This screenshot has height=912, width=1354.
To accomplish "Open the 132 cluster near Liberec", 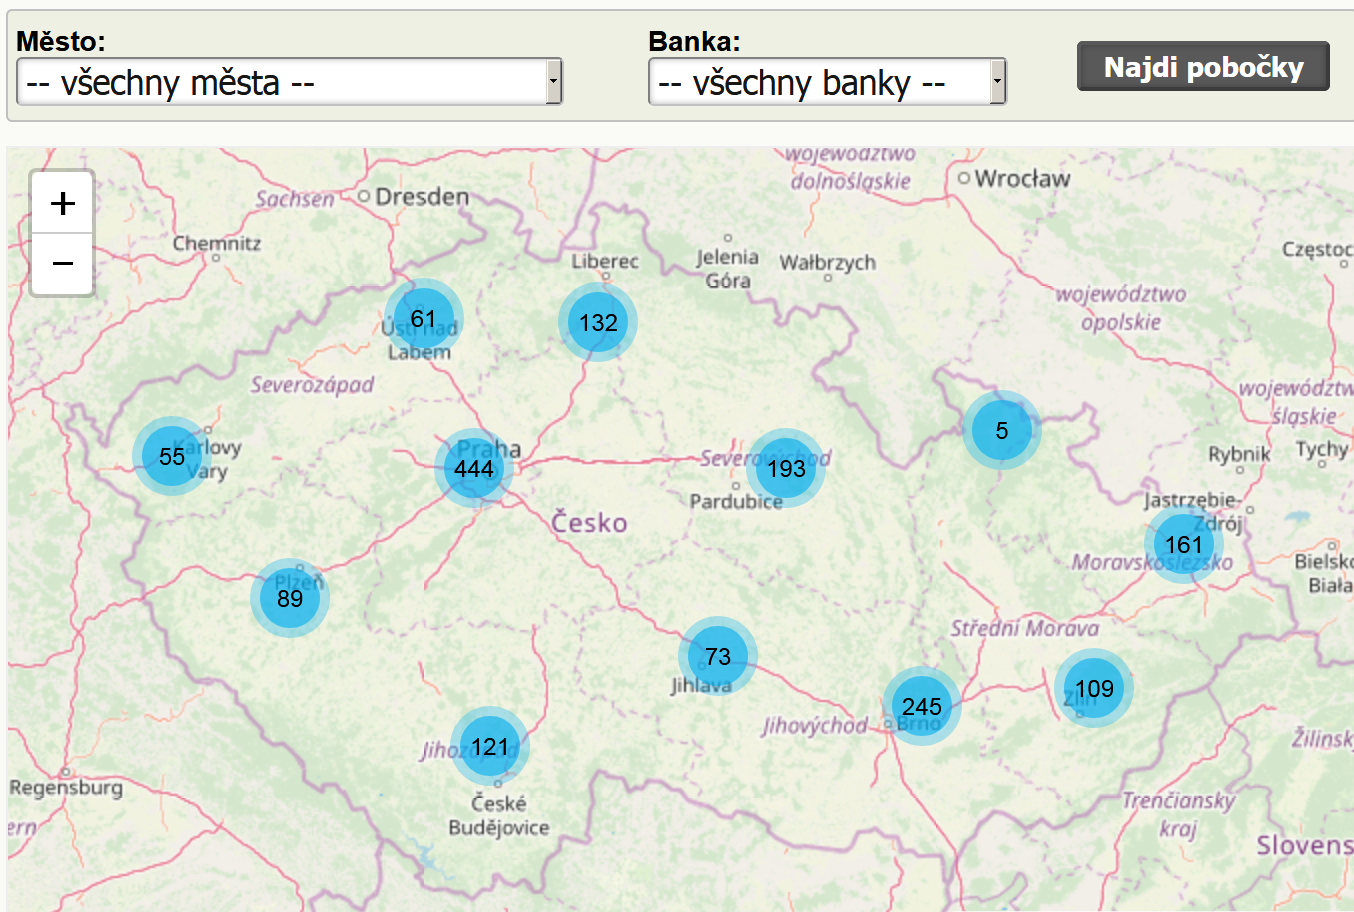I will click(x=598, y=322).
